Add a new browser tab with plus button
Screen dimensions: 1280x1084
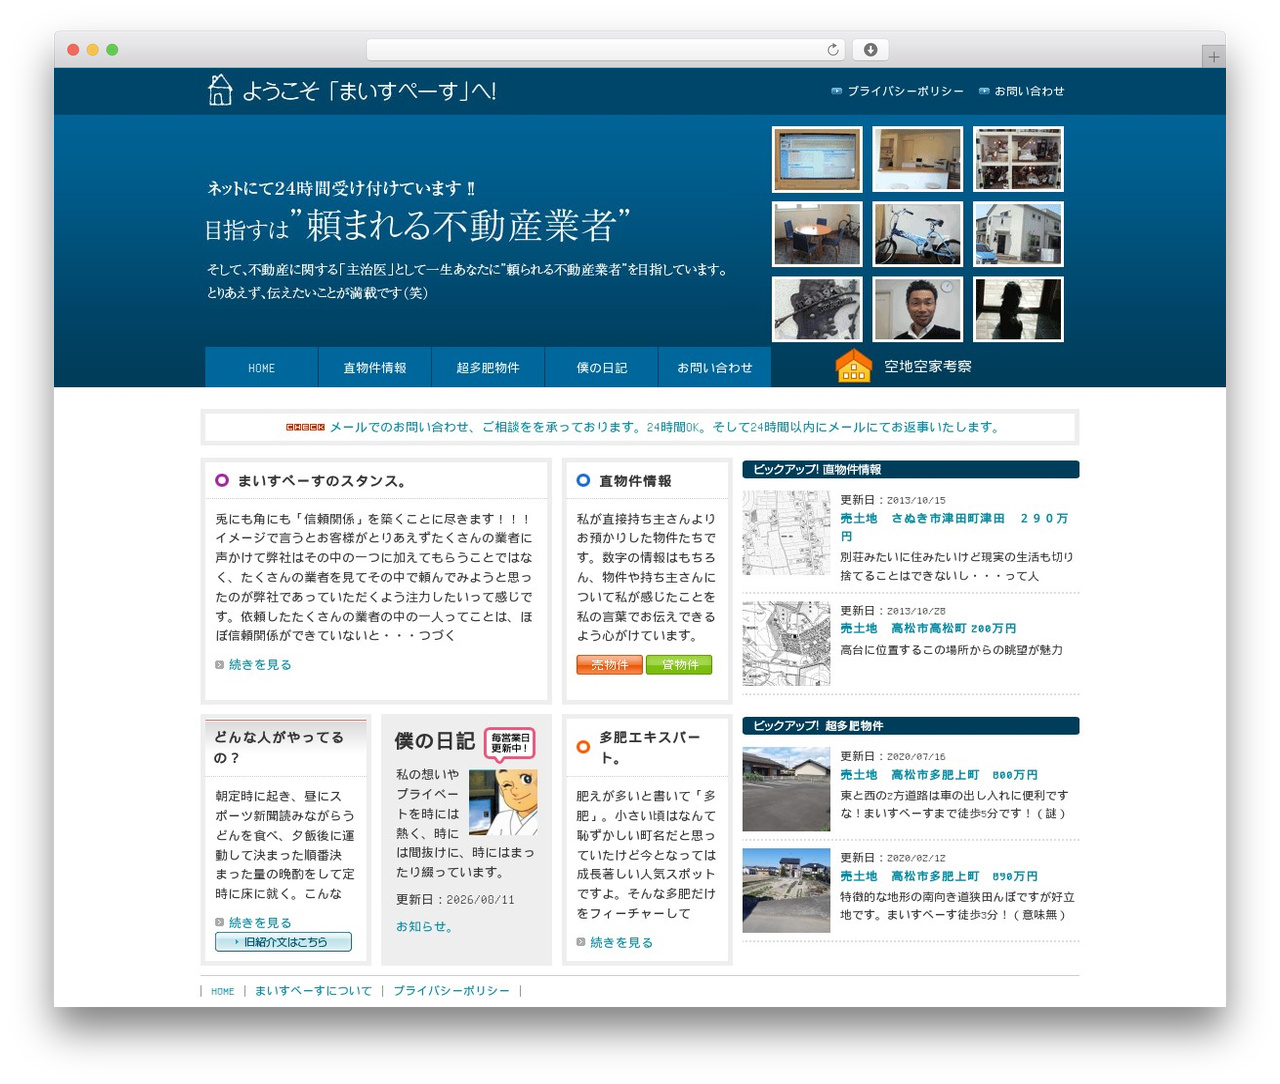(1213, 57)
